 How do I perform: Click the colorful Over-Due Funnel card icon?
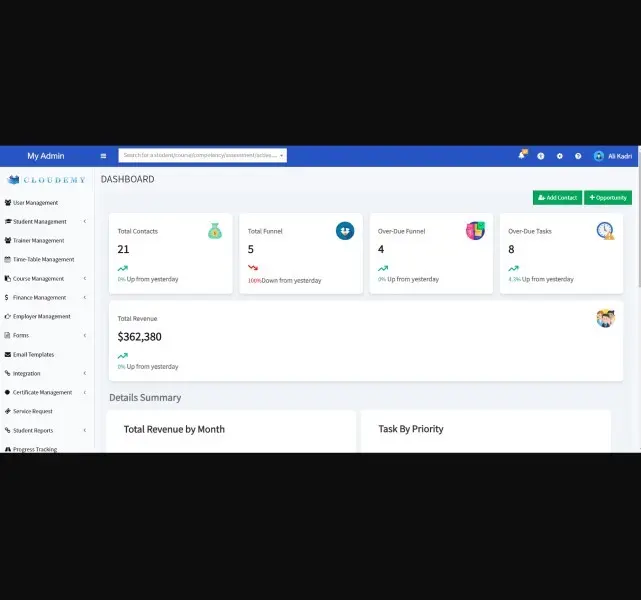(475, 231)
